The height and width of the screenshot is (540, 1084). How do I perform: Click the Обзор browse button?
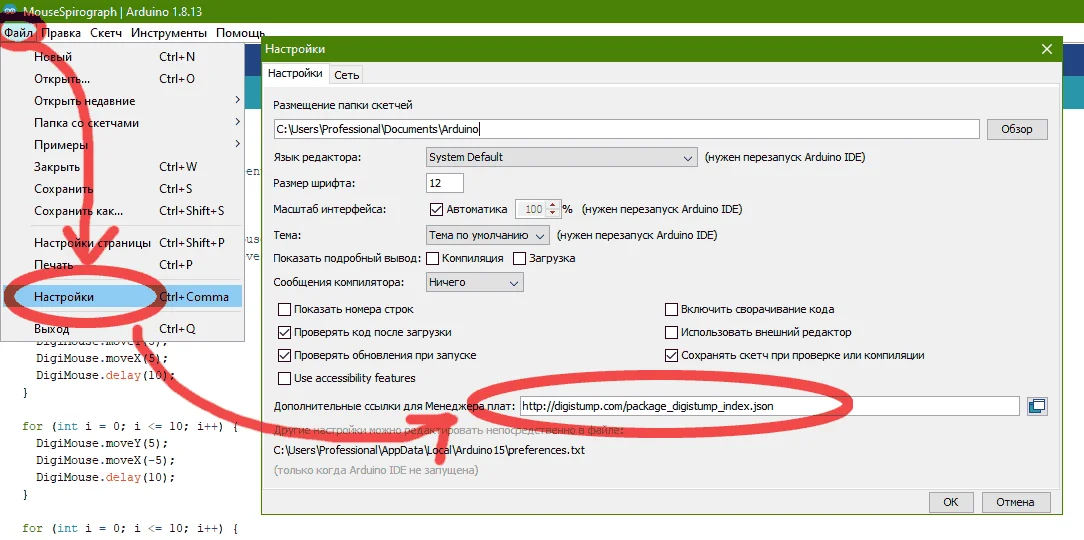[1017, 129]
